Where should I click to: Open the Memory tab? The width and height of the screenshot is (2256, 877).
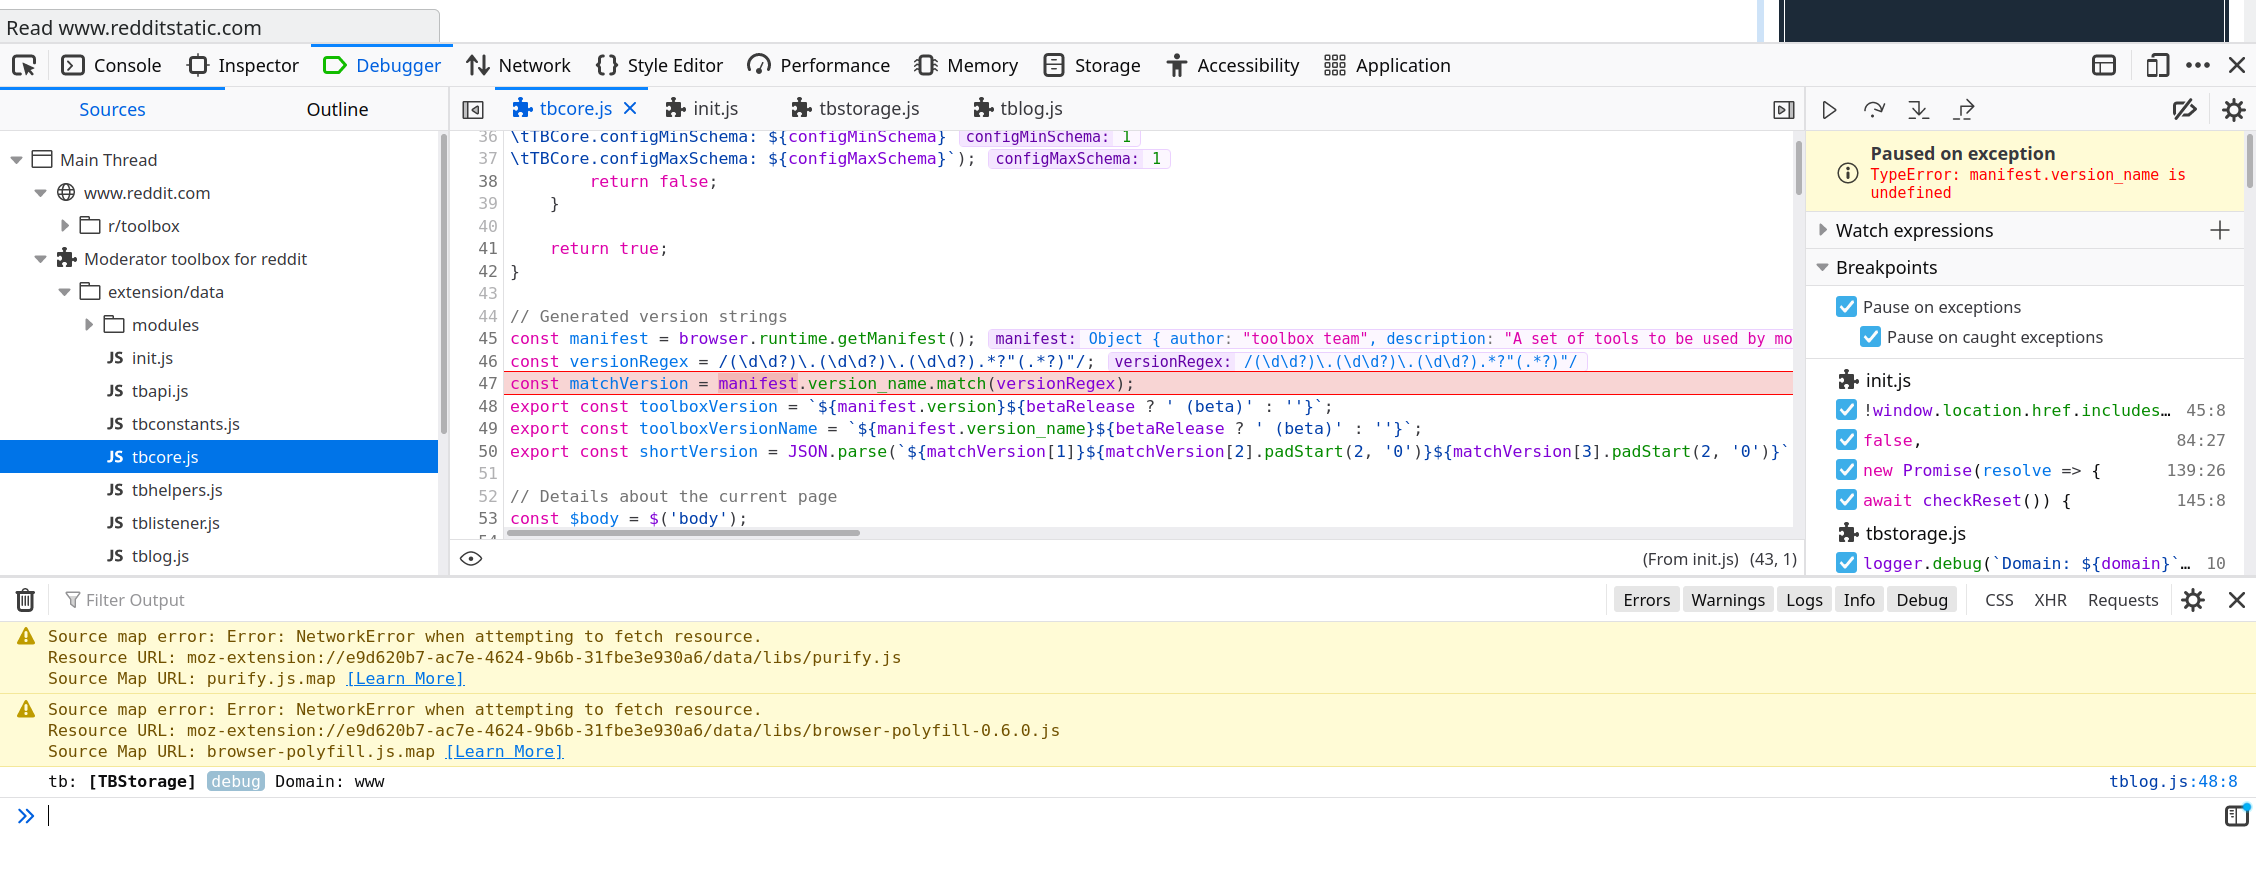click(x=966, y=65)
